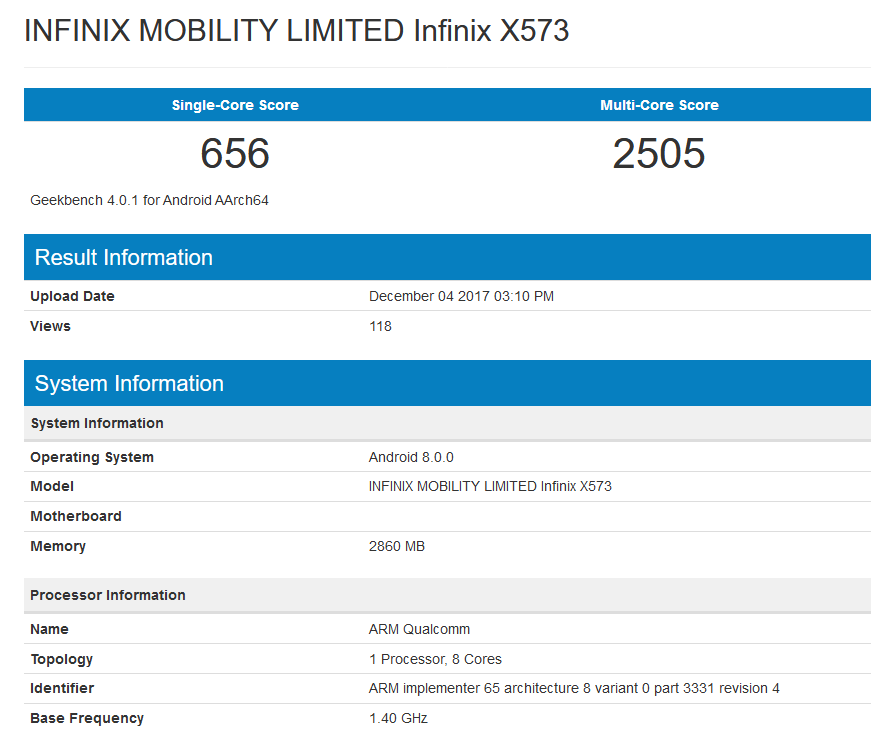
Task: Select the 'Base Frequency' label
Action: [x=87, y=718]
